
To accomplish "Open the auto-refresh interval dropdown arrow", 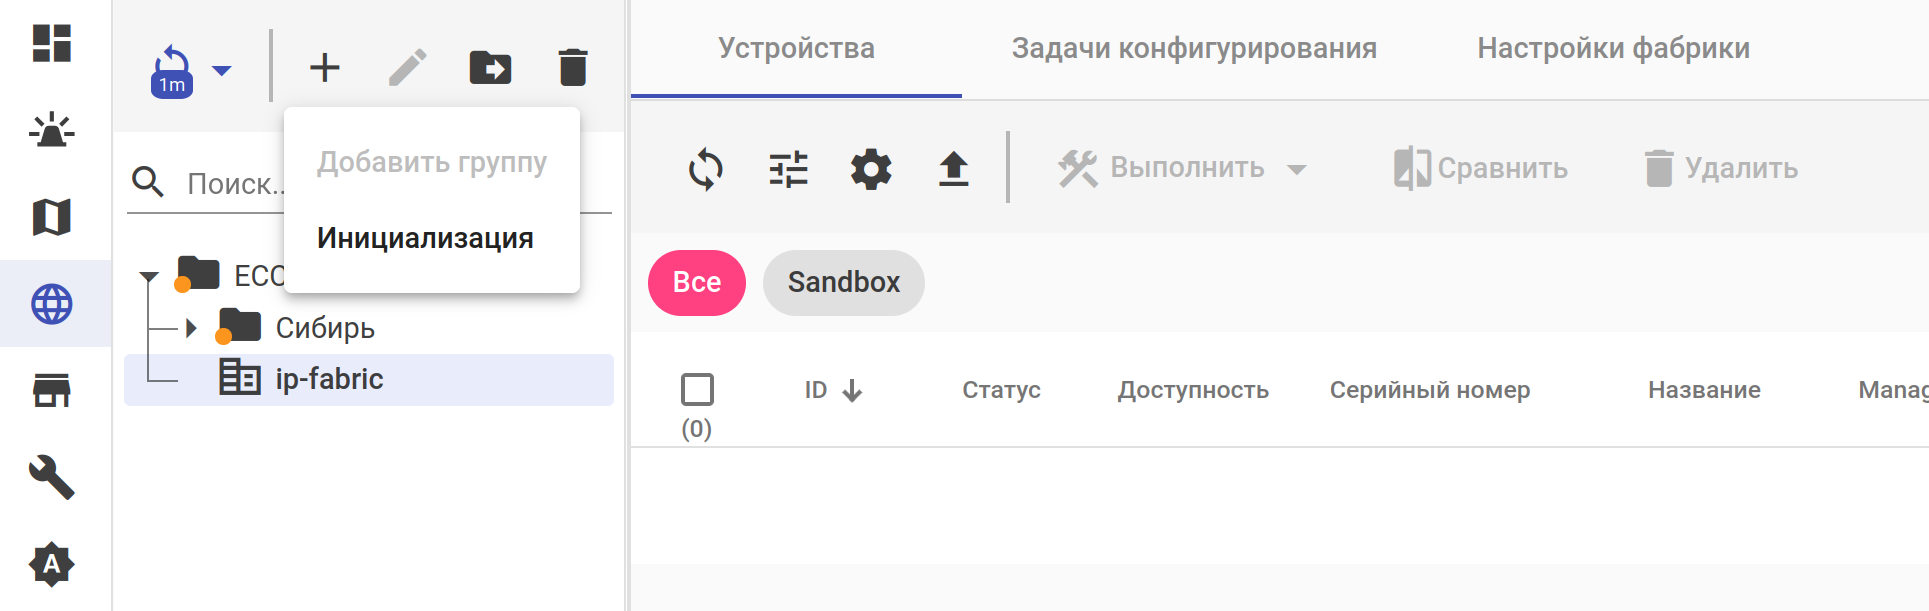I will (222, 70).
